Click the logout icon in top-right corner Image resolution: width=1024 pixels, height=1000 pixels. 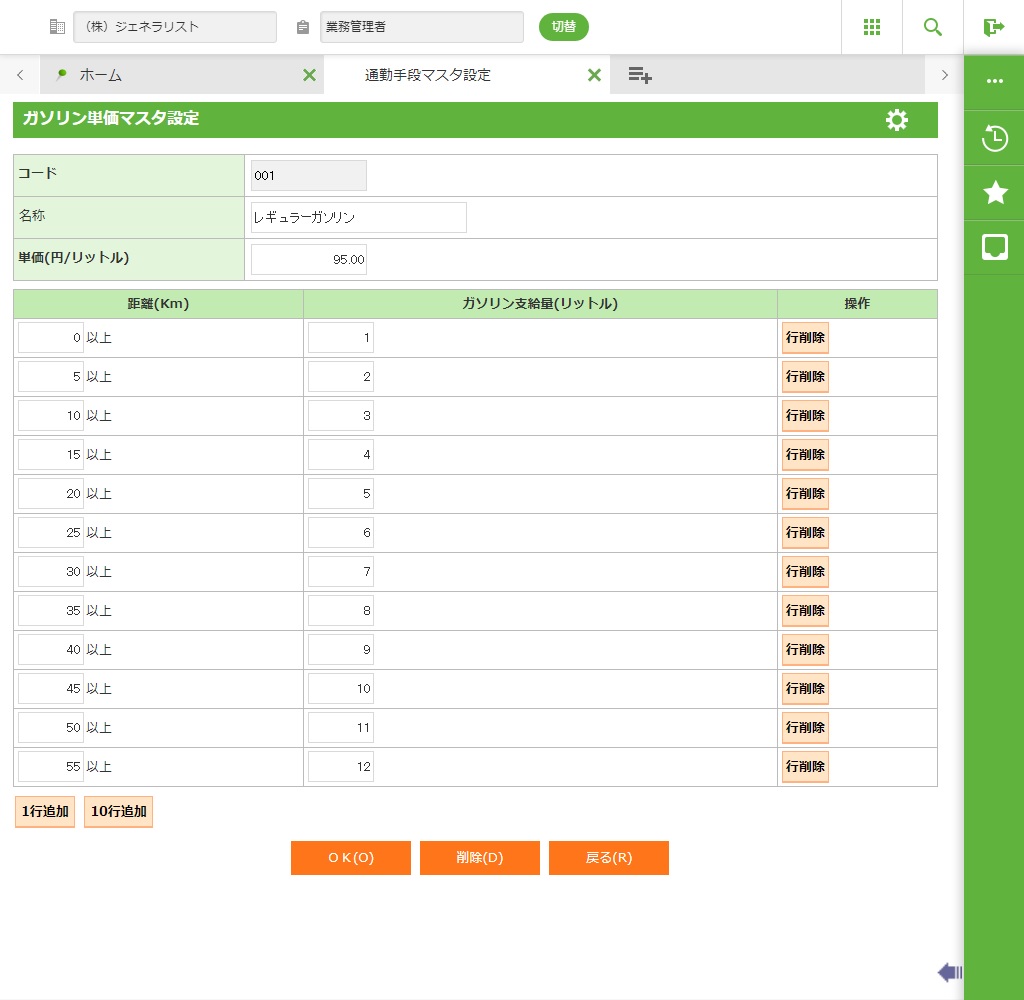click(993, 27)
